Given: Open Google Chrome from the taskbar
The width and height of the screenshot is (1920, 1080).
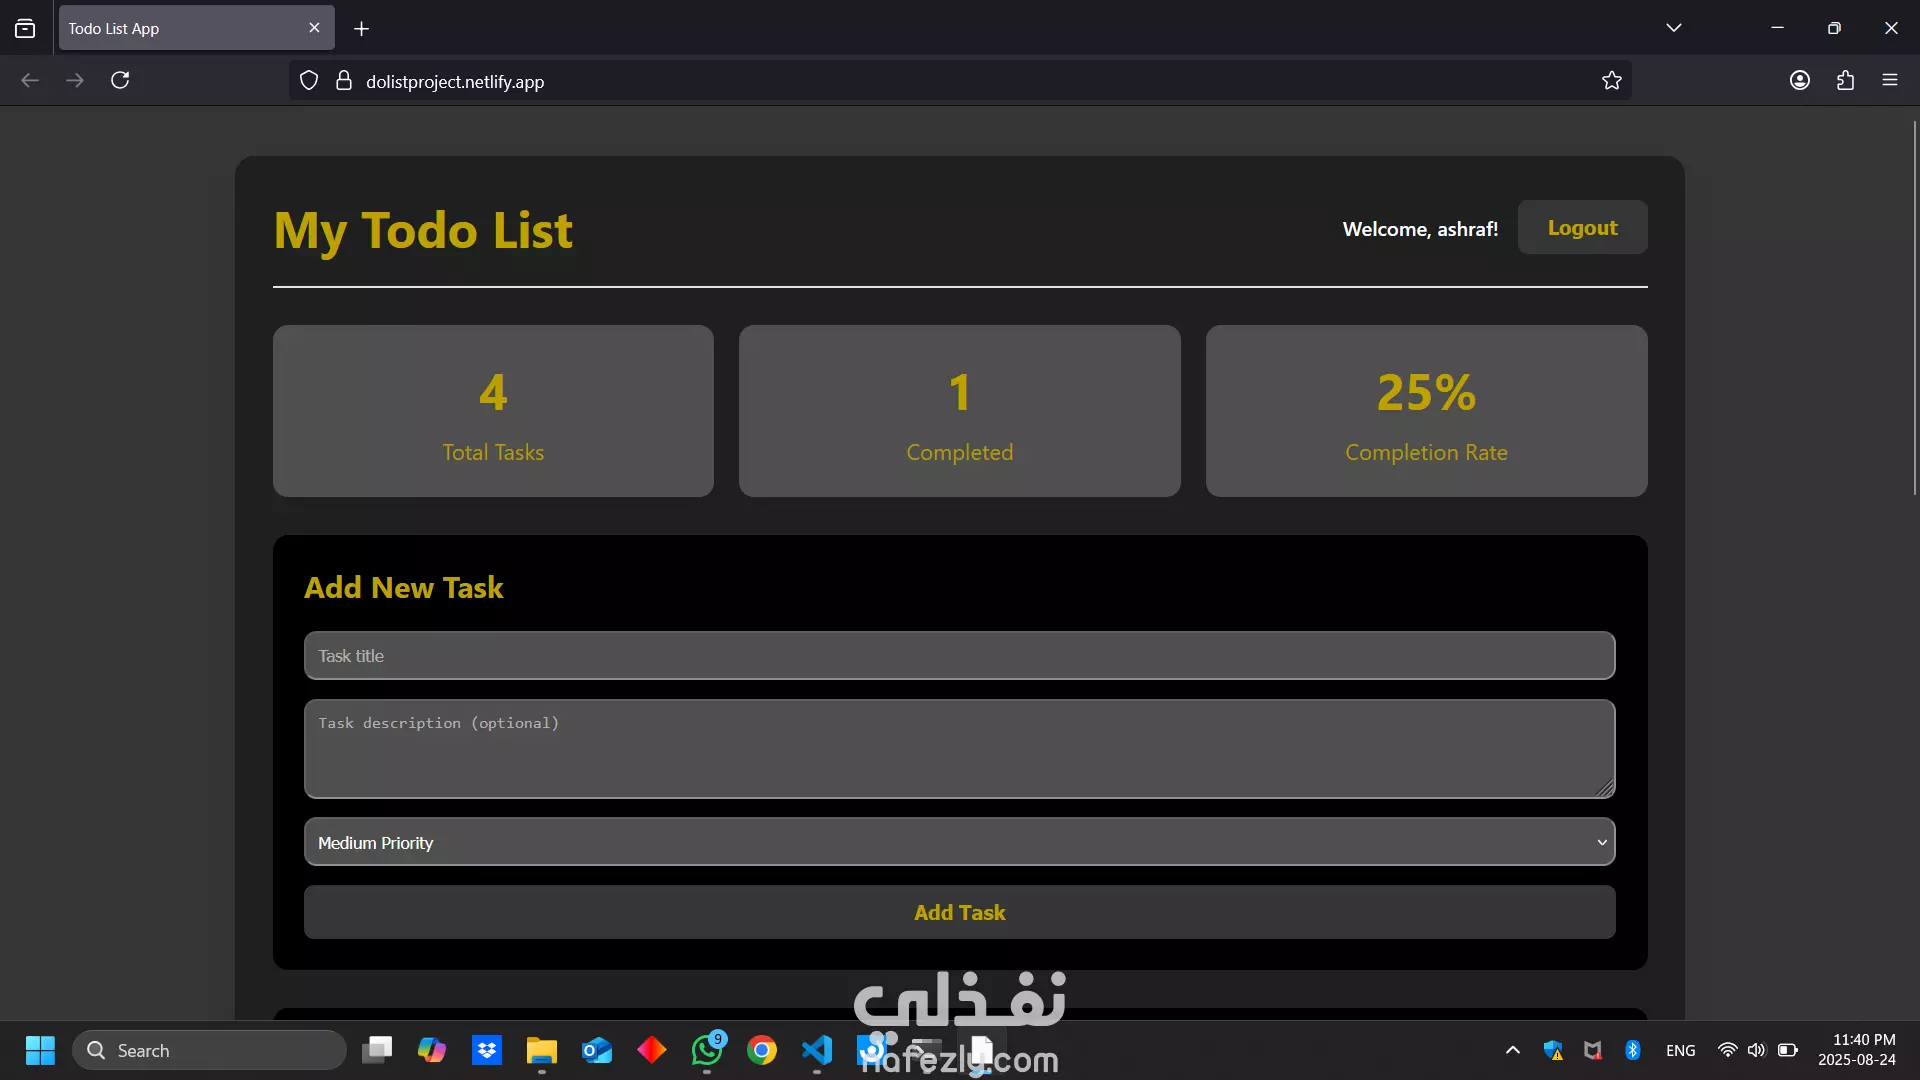Looking at the screenshot, I should coord(762,1050).
